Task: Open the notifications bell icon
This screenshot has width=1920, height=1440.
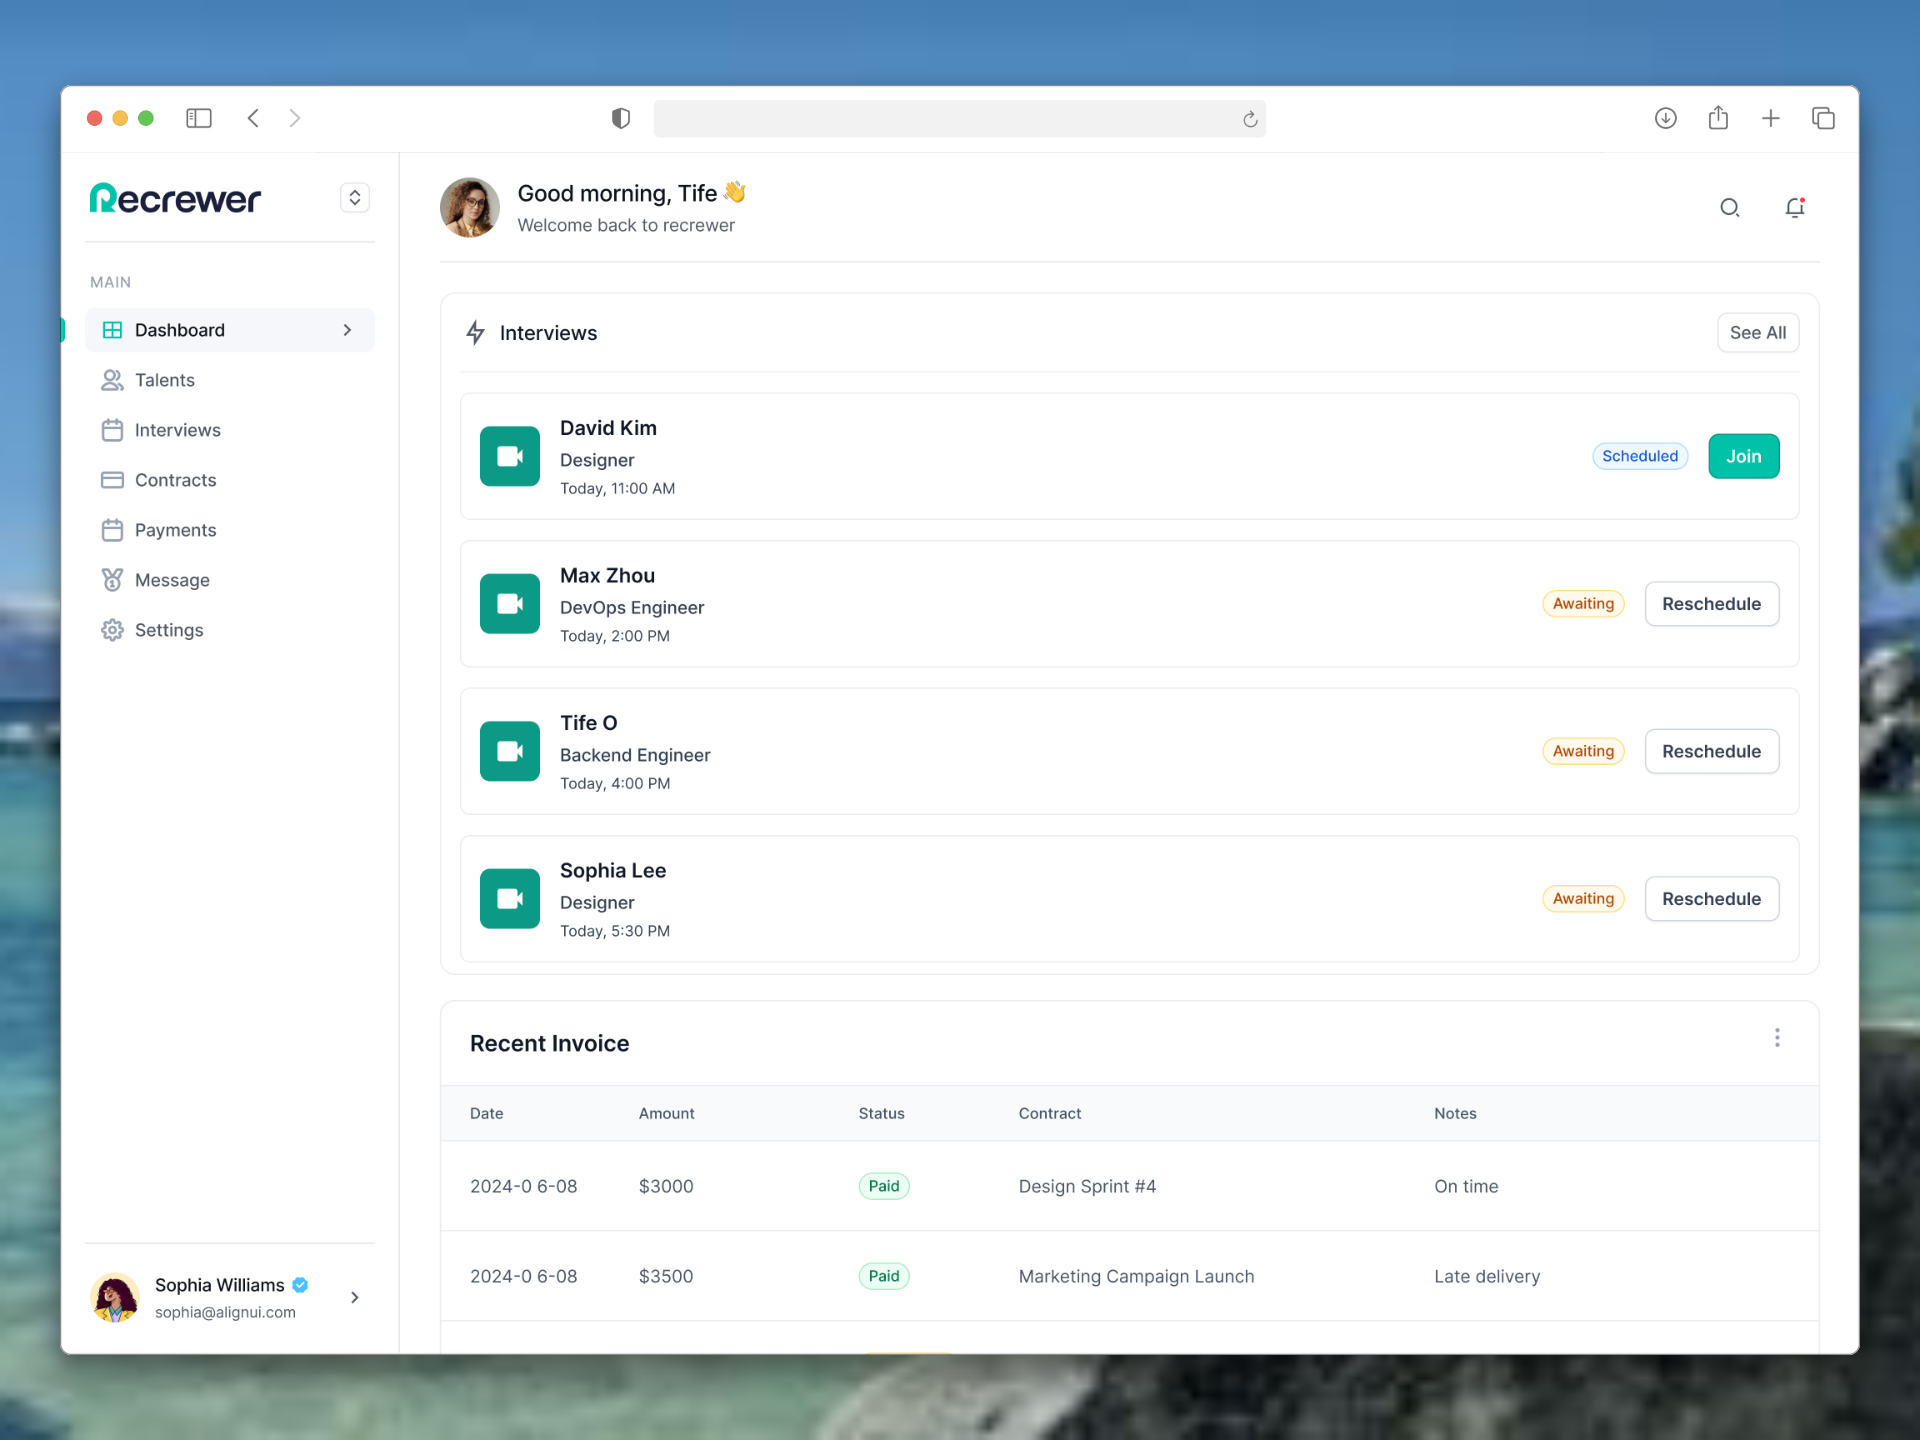Action: (1795, 208)
